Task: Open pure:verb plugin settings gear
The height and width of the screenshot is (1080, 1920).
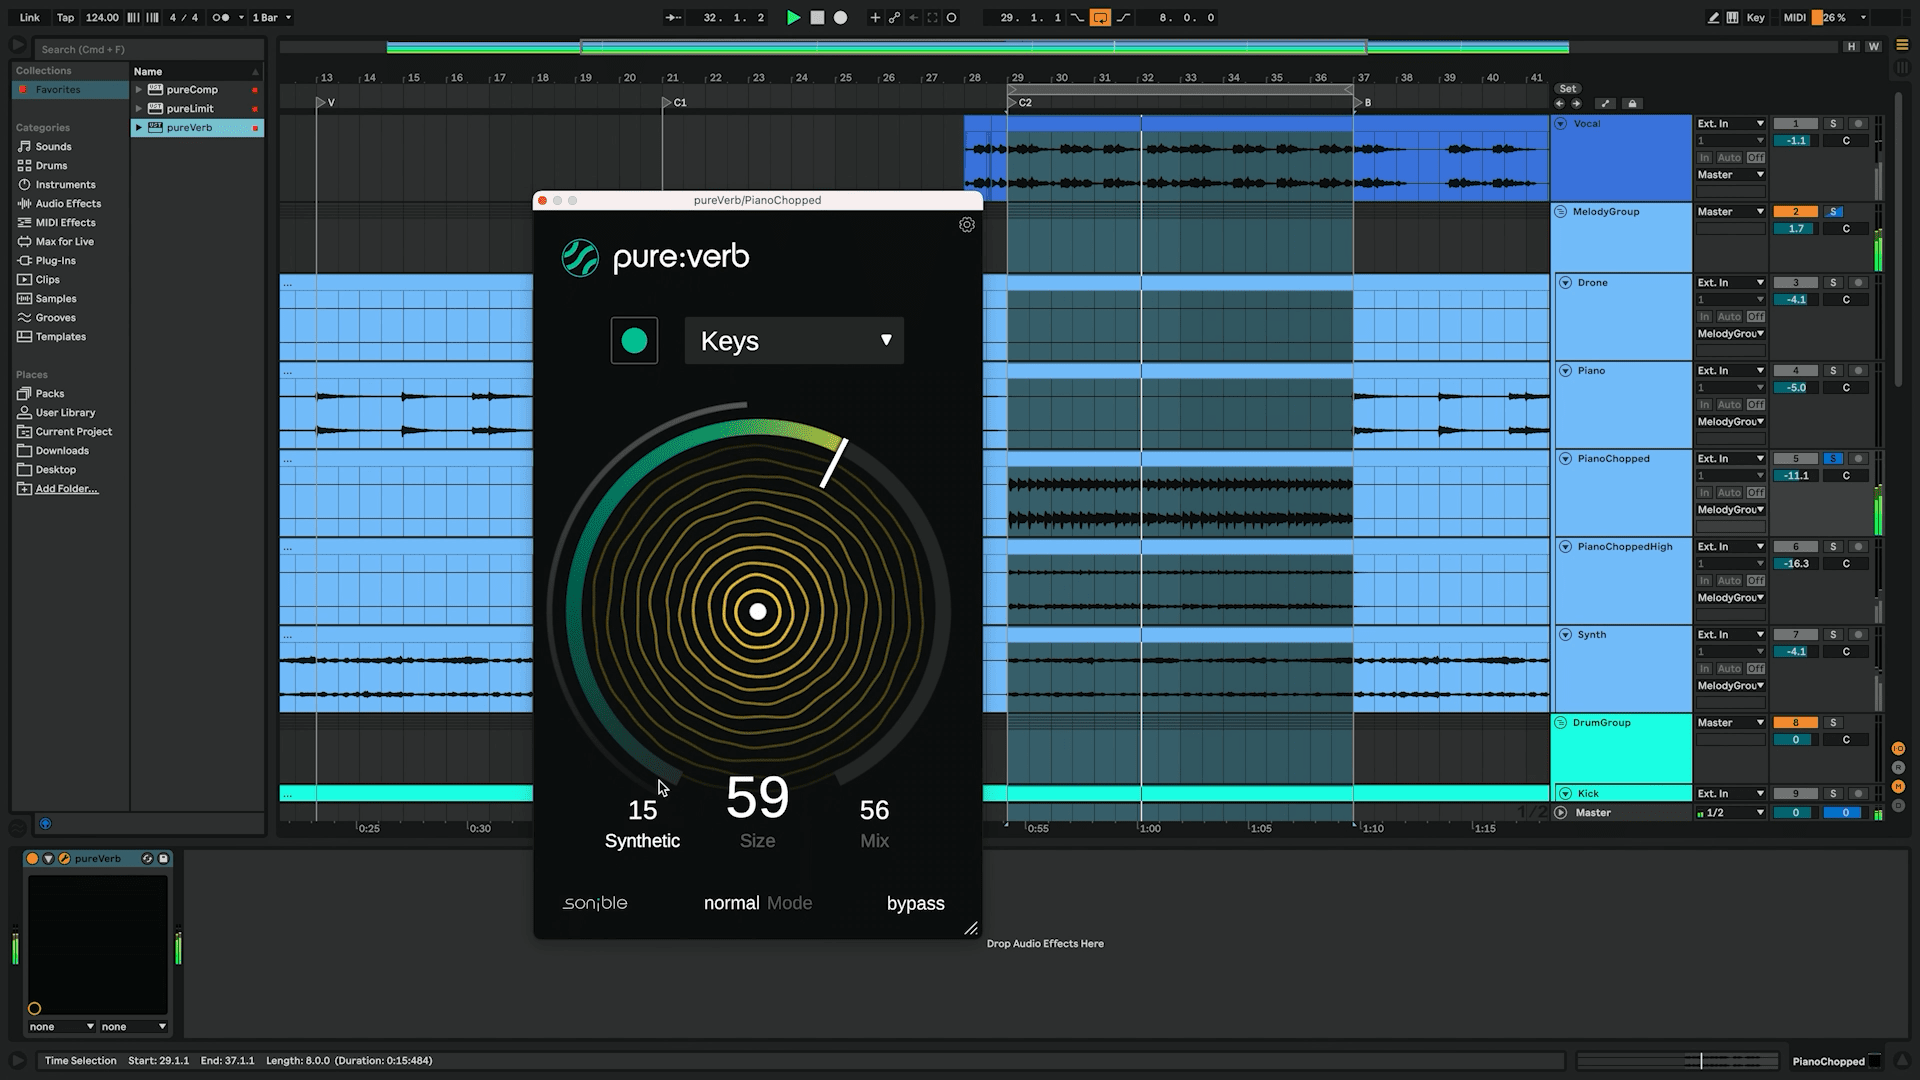Action: coord(967,225)
